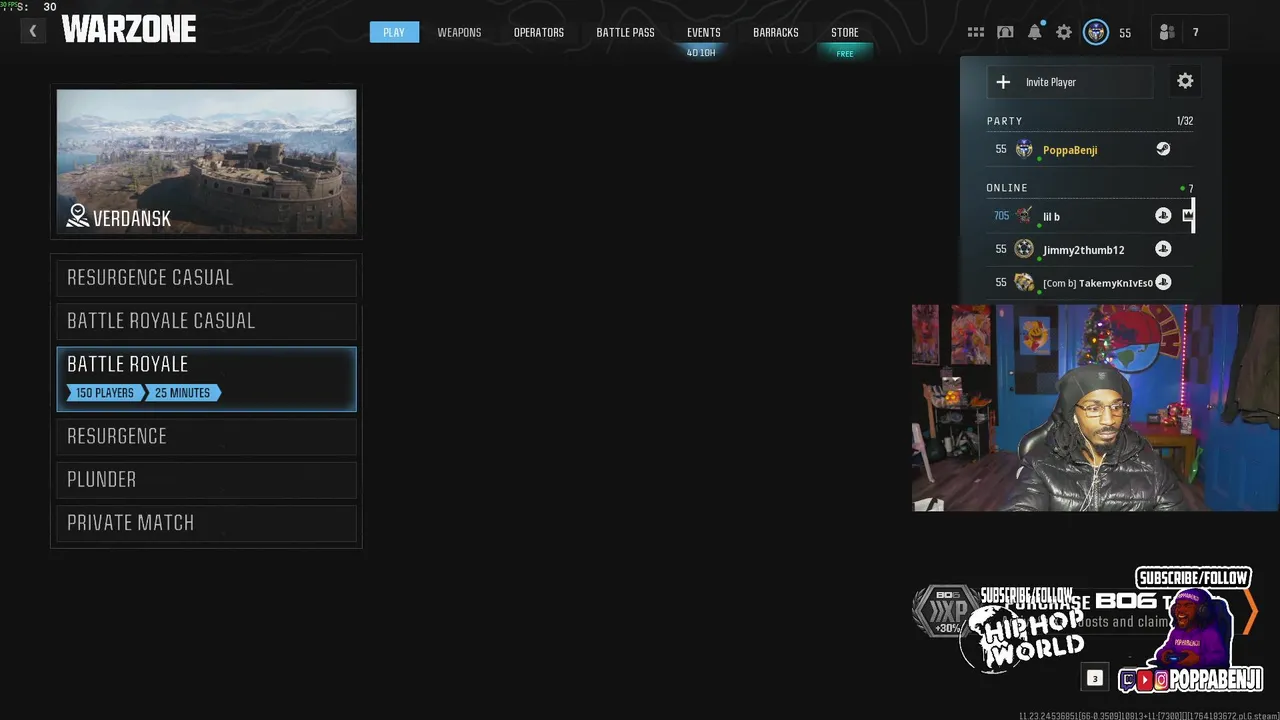Select the Plunder mode
The width and height of the screenshot is (1280, 720).
[x=206, y=479]
